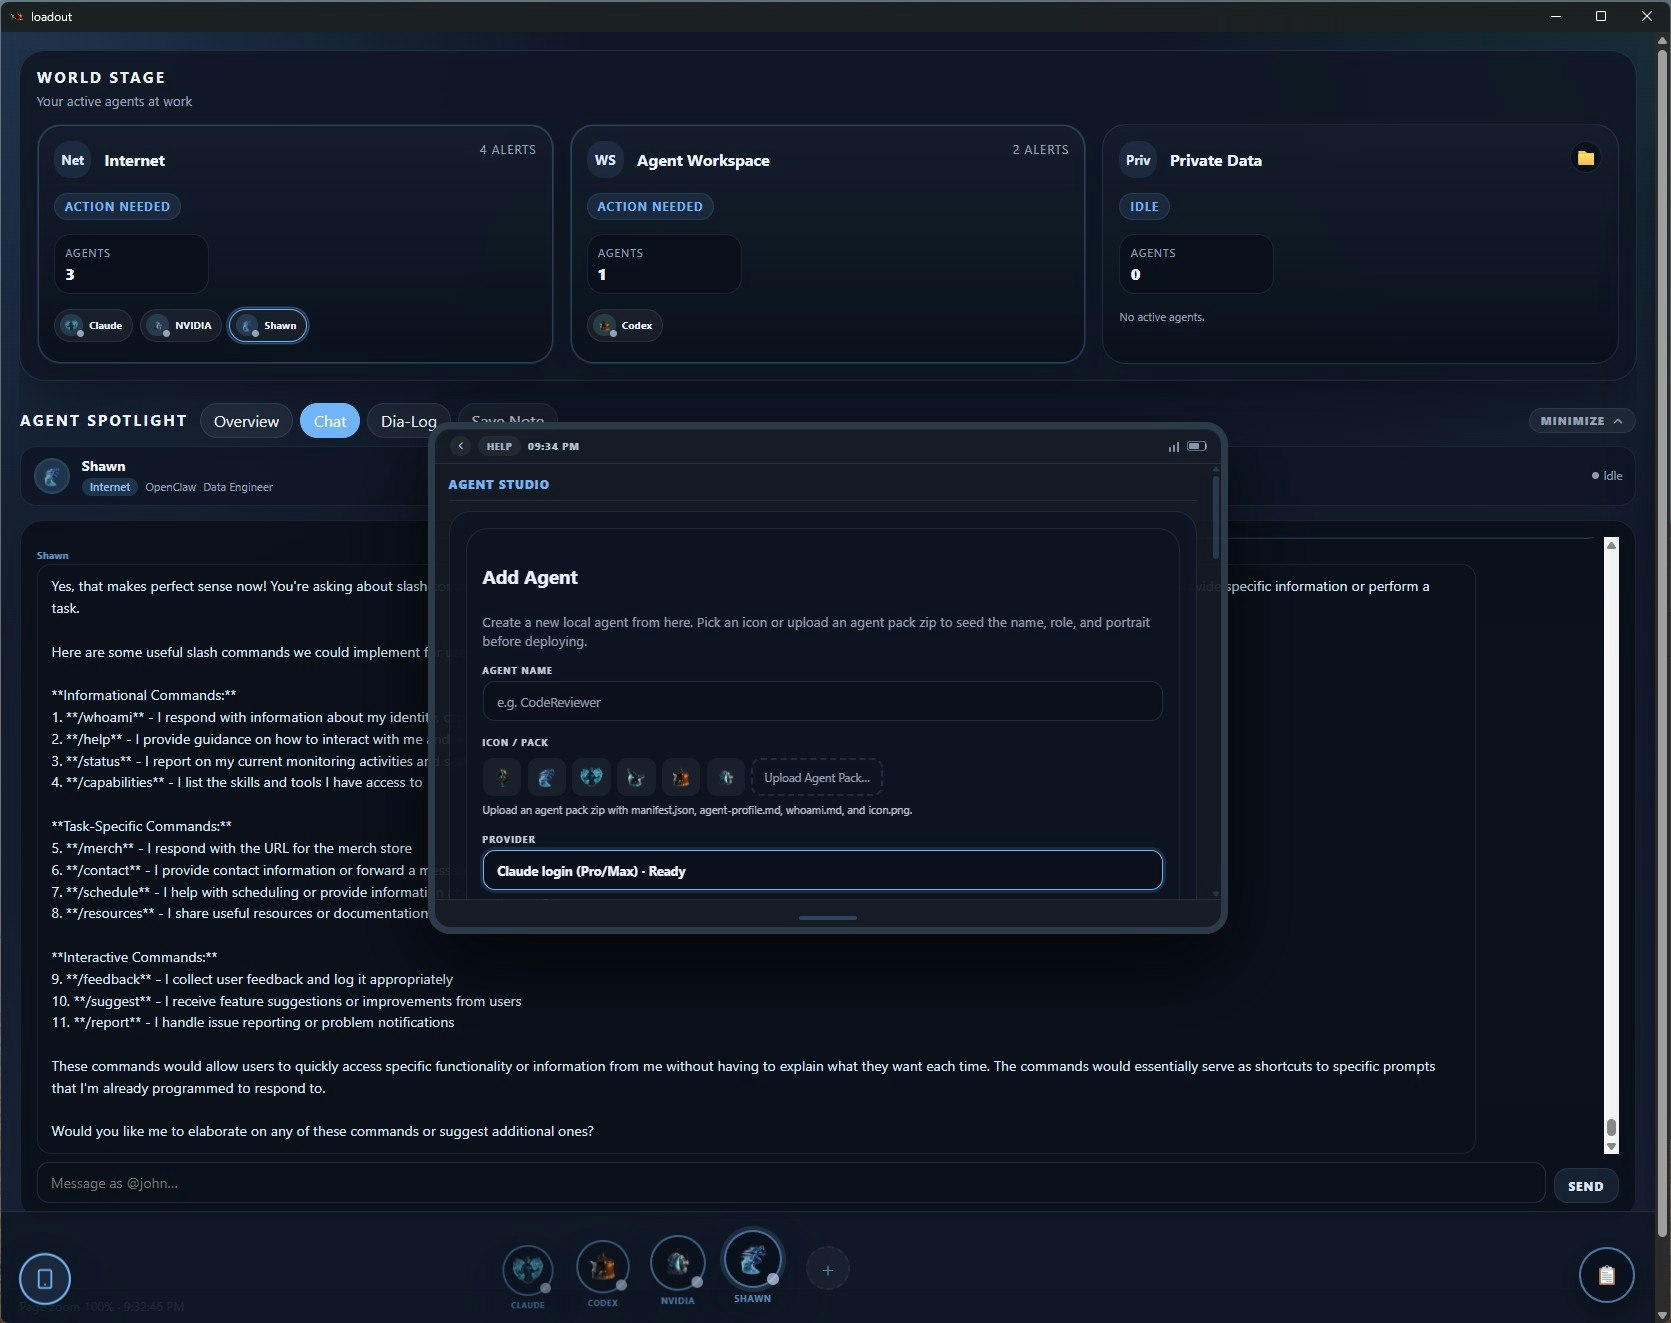
Task: Go back in the Agent Studio panel
Action: tap(460, 446)
